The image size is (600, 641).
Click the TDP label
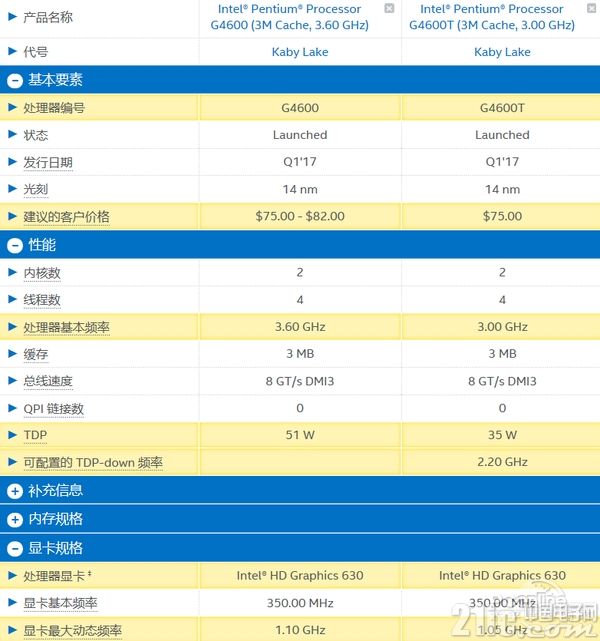point(35,435)
